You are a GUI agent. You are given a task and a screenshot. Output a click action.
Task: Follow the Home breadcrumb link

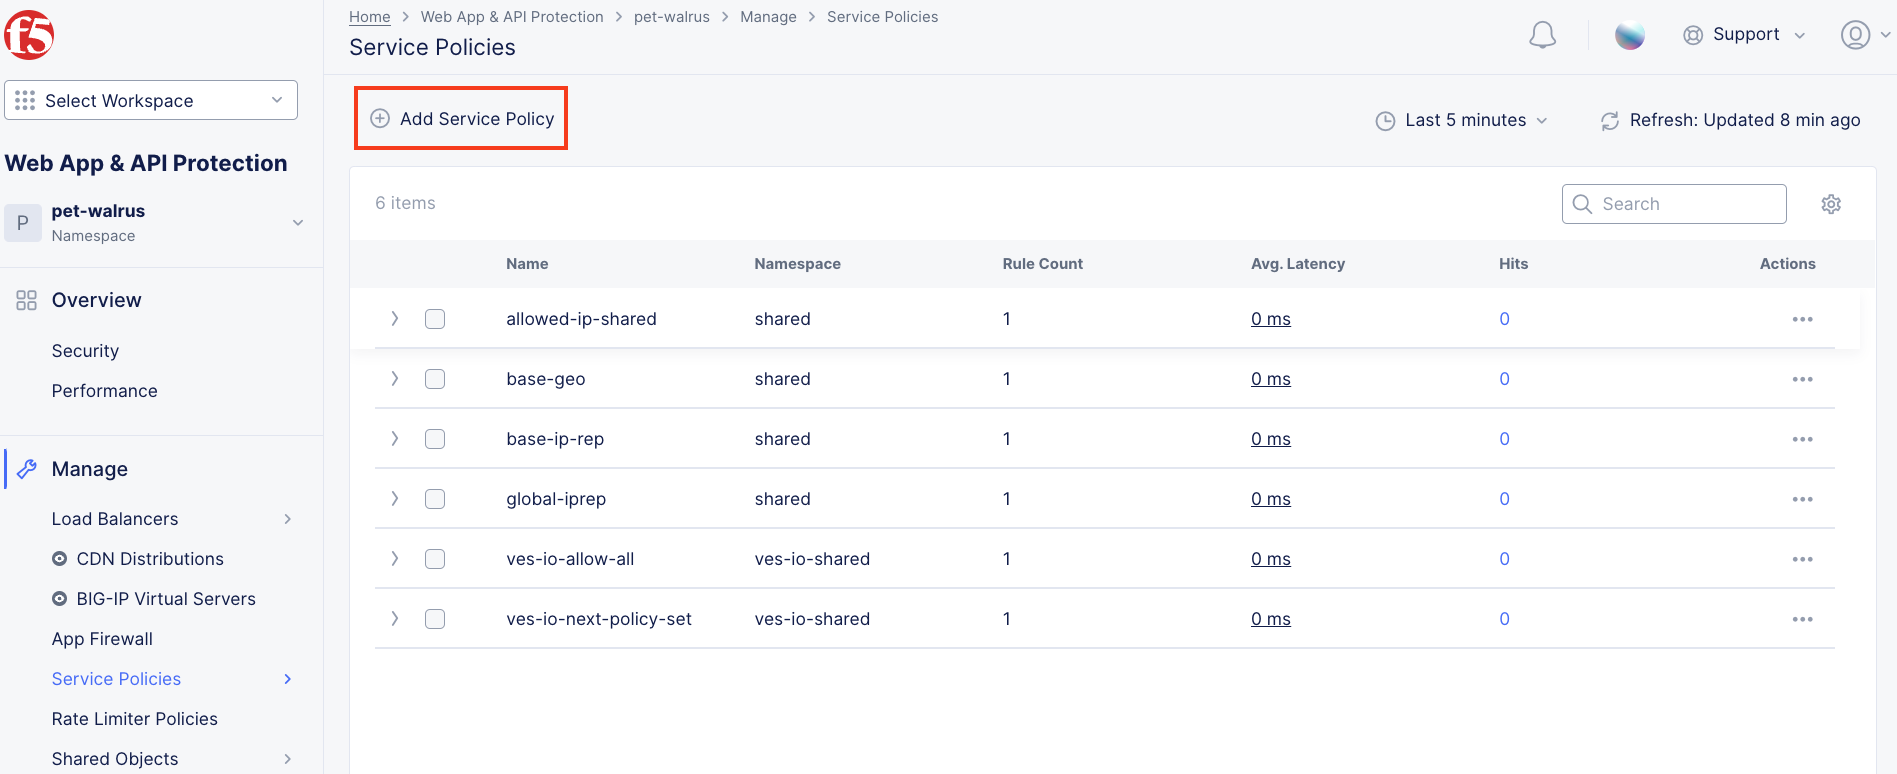pos(369,17)
